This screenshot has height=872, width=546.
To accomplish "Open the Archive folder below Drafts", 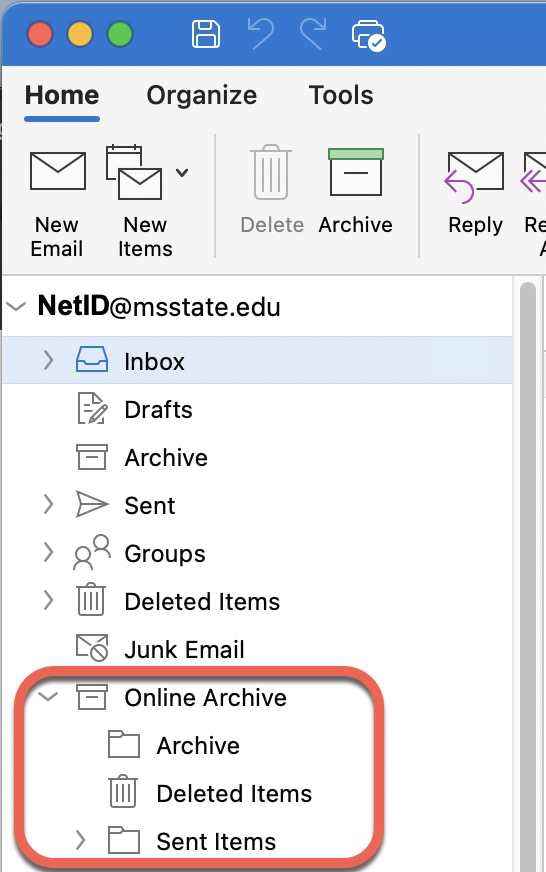I will [x=166, y=458].
